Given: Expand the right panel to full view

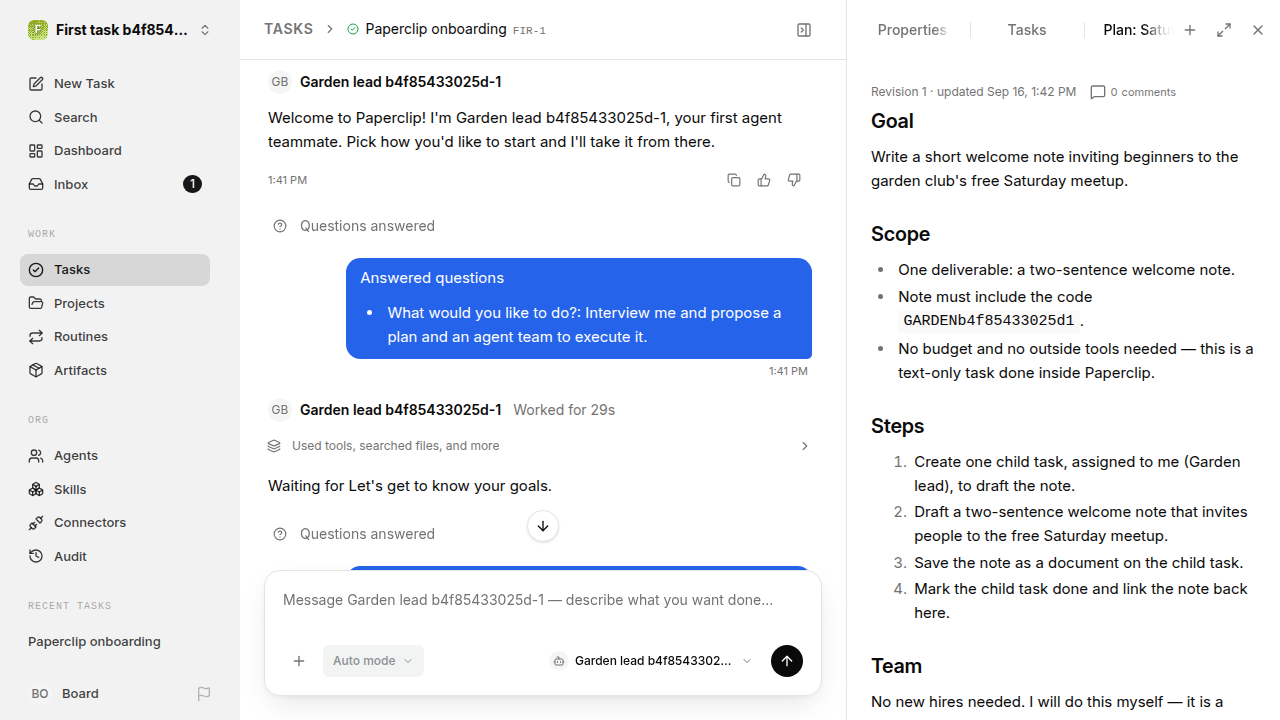Looking at the screenshot, I should click(1224, 30).
